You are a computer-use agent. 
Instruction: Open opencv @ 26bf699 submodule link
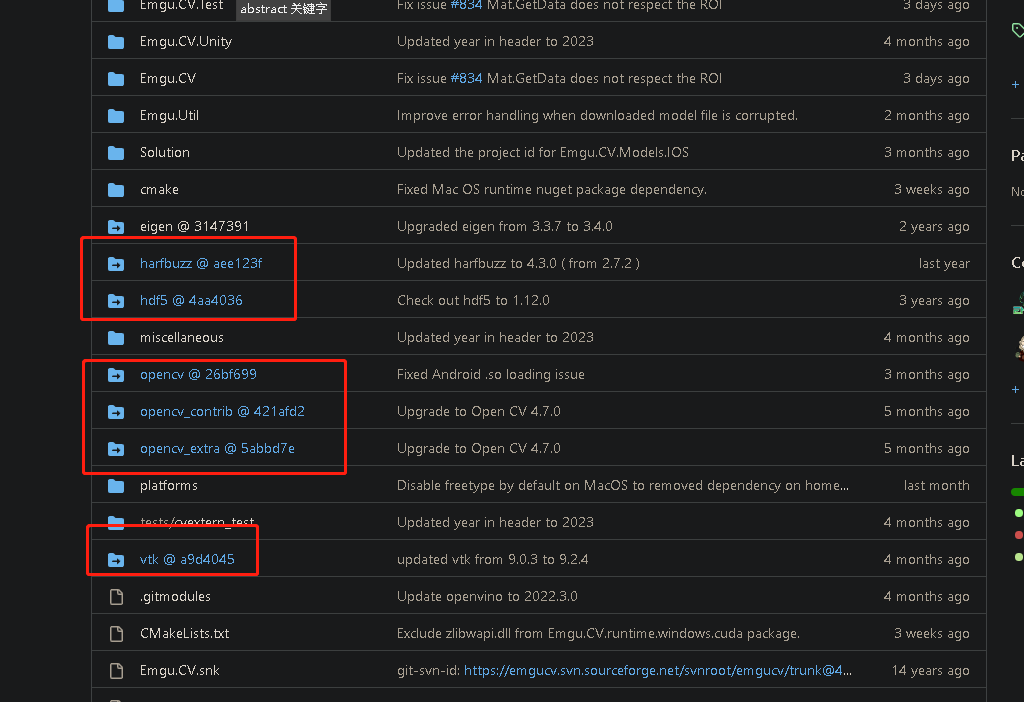point(198,374)
